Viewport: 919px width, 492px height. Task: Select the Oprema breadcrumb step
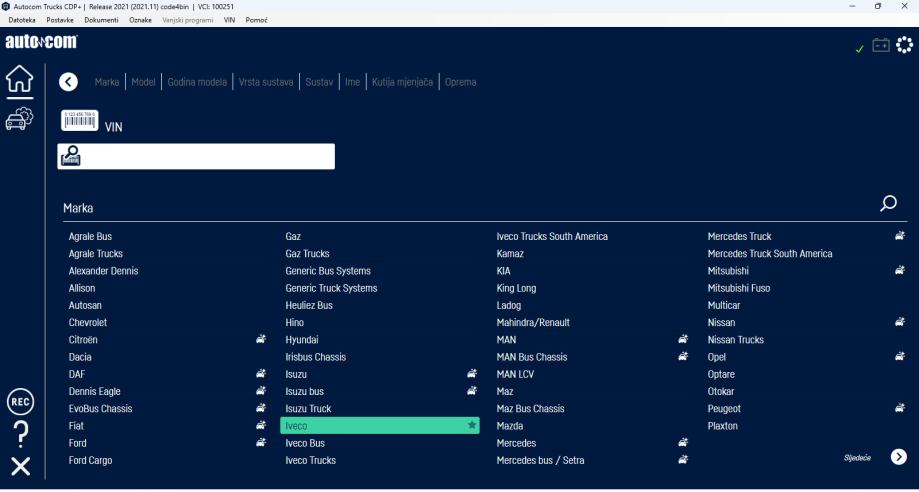click(x=461, y=82)
